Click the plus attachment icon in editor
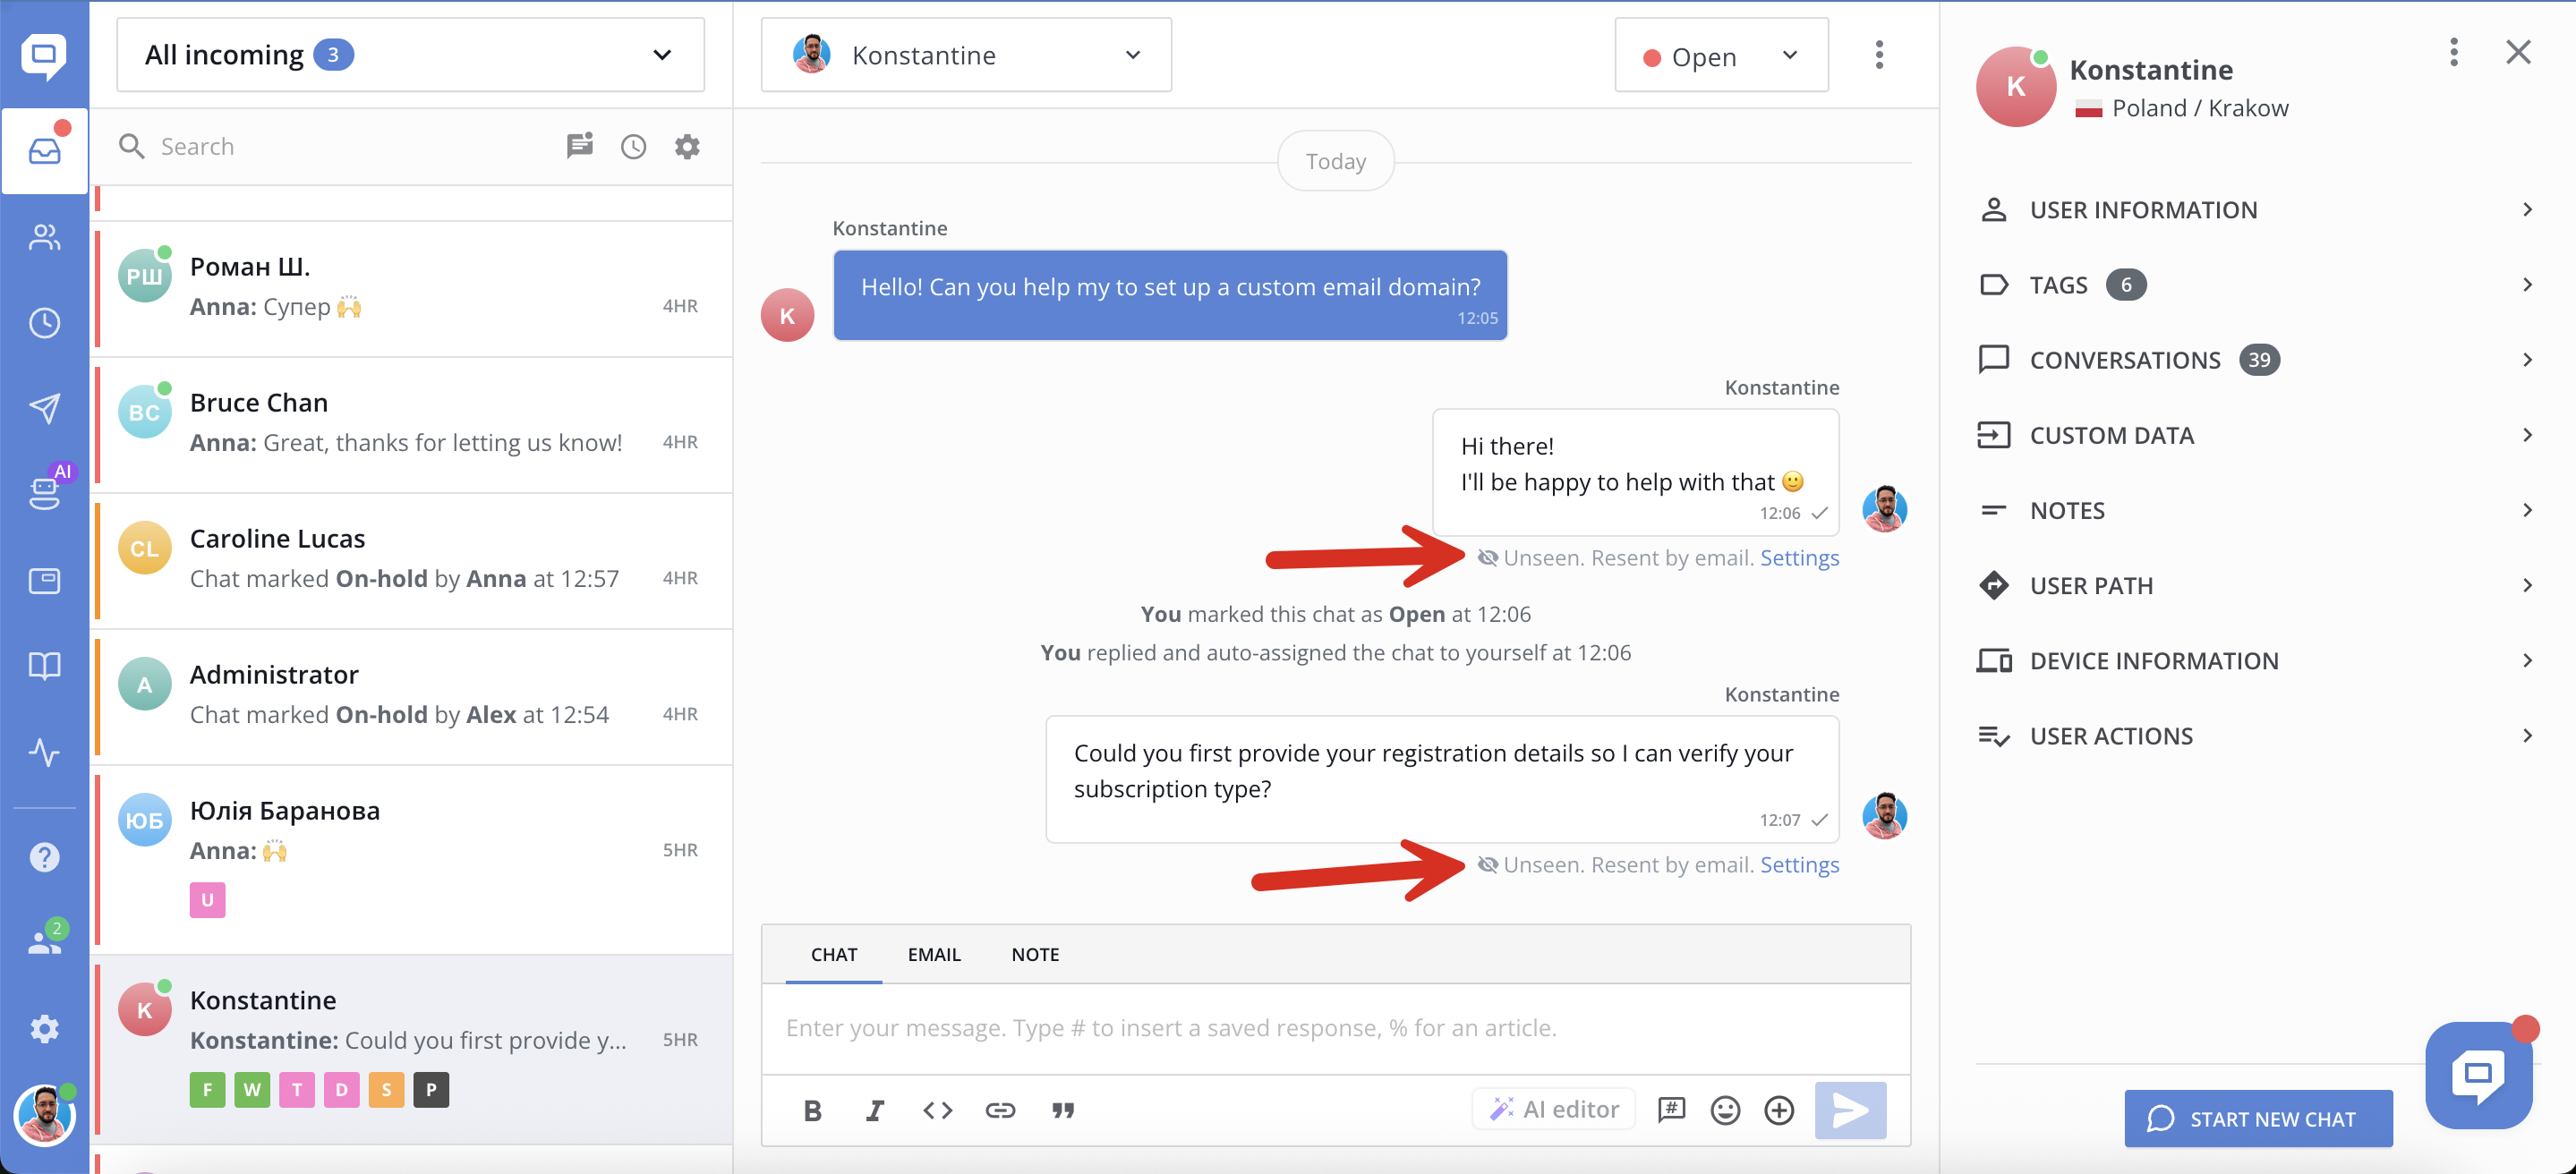 click(x=1780, y=1110)
